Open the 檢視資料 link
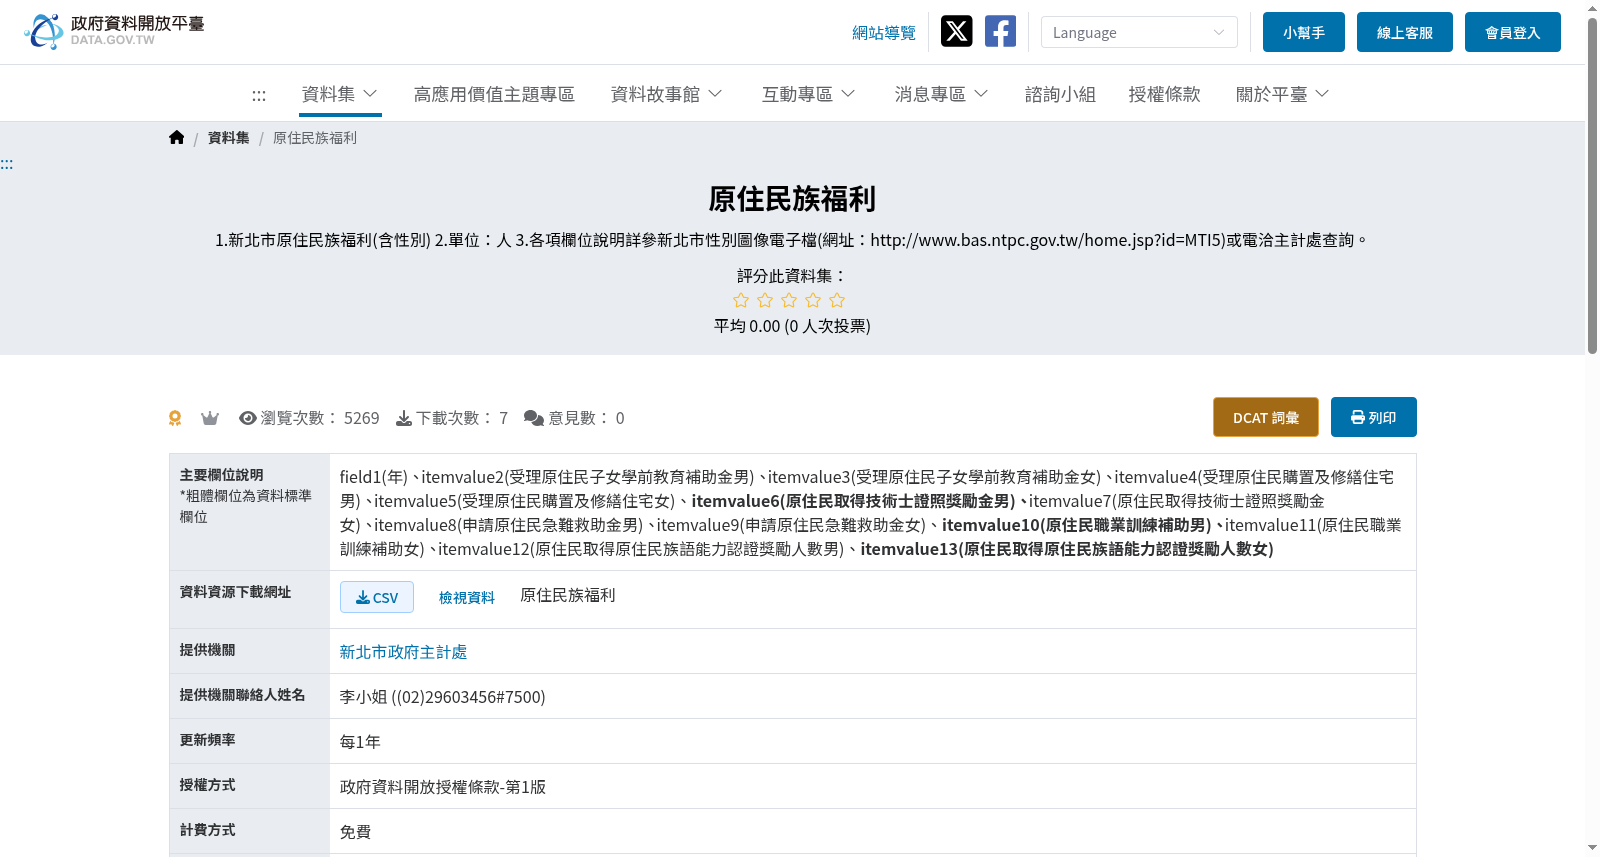This screenshot has height=857, width=1600. 467,597
